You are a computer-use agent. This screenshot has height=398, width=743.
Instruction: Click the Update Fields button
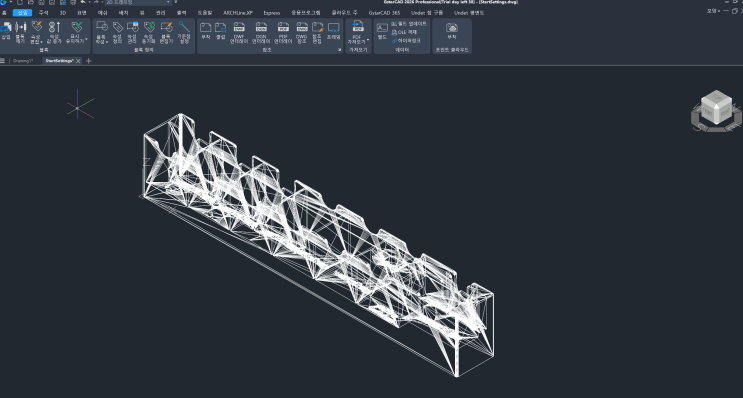tap(409, 24)
